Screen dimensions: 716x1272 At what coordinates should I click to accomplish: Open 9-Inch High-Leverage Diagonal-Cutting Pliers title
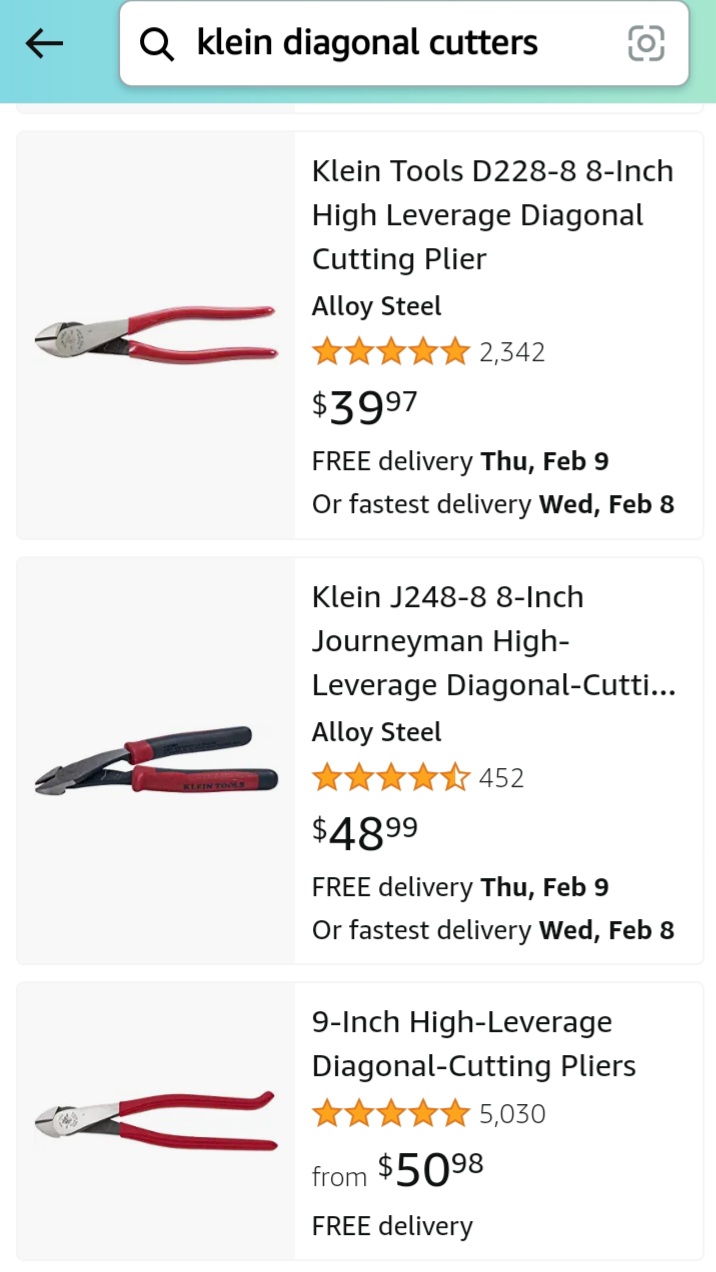[x=474, y=1044]
